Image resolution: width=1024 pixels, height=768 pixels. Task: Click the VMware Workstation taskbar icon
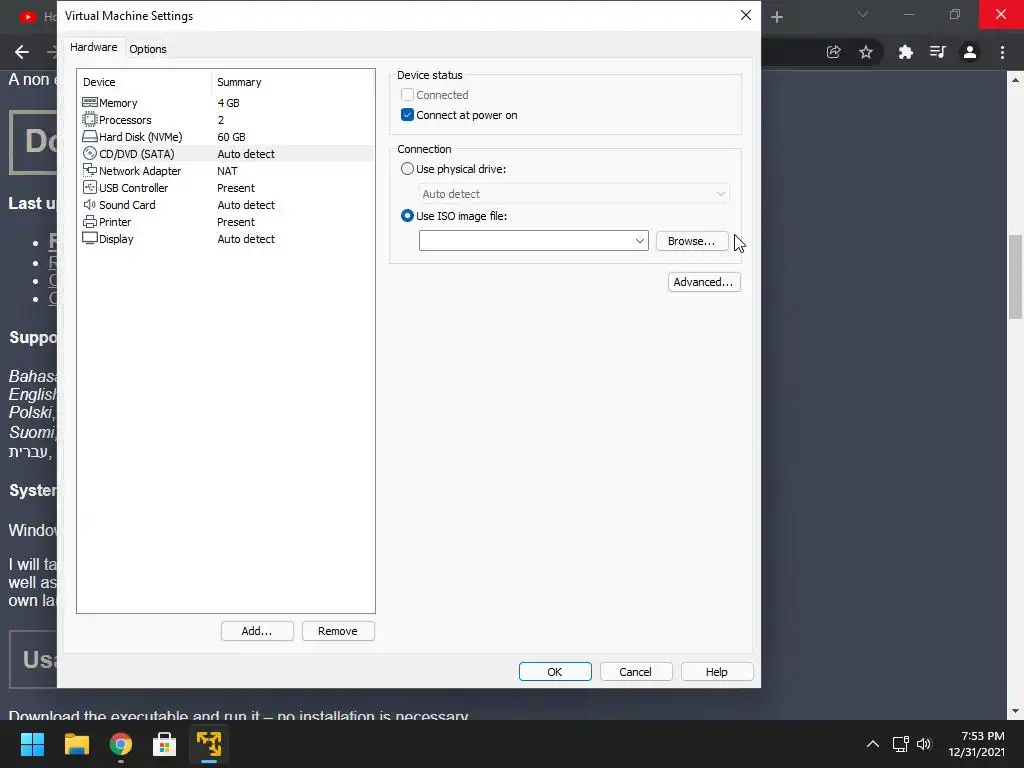(x=209, y=744)
